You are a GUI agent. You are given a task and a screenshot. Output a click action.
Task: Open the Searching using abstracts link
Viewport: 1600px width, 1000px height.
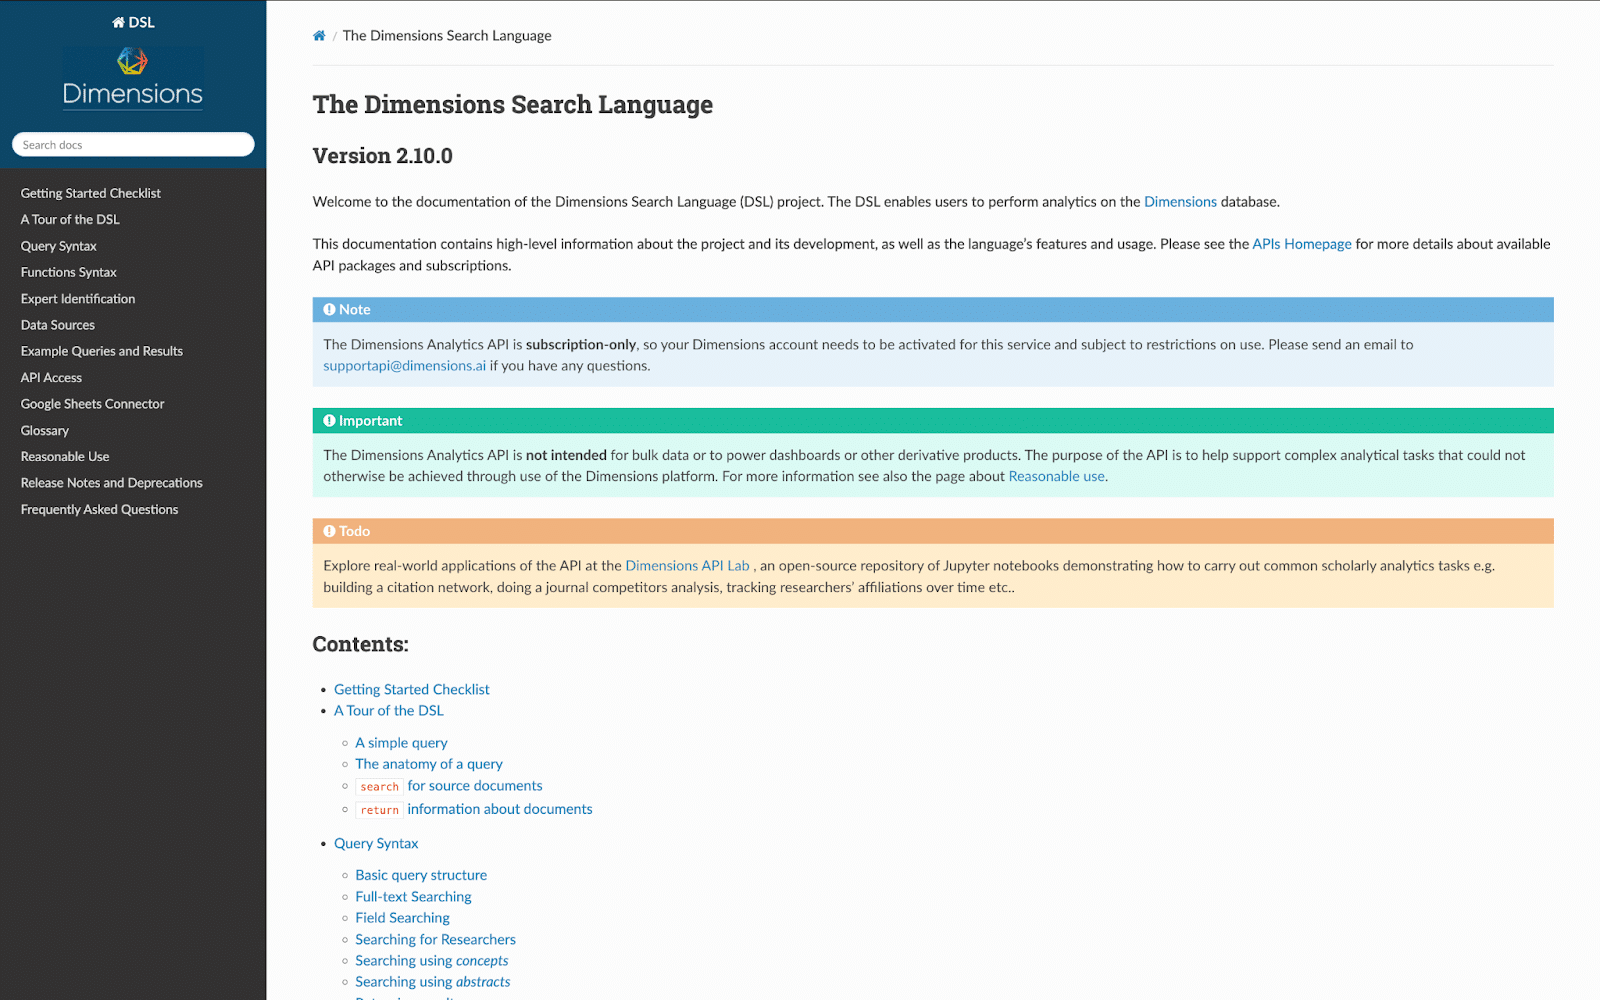pos(432,982)
